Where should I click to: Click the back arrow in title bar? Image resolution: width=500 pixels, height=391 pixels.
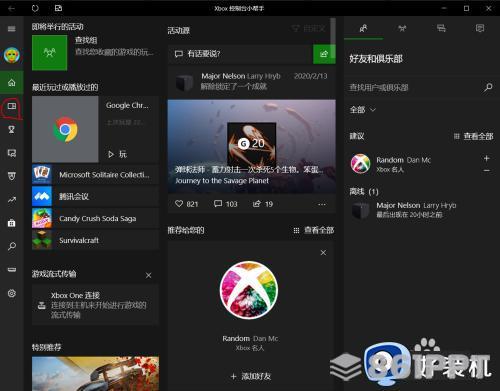click(x=11, y=8)
